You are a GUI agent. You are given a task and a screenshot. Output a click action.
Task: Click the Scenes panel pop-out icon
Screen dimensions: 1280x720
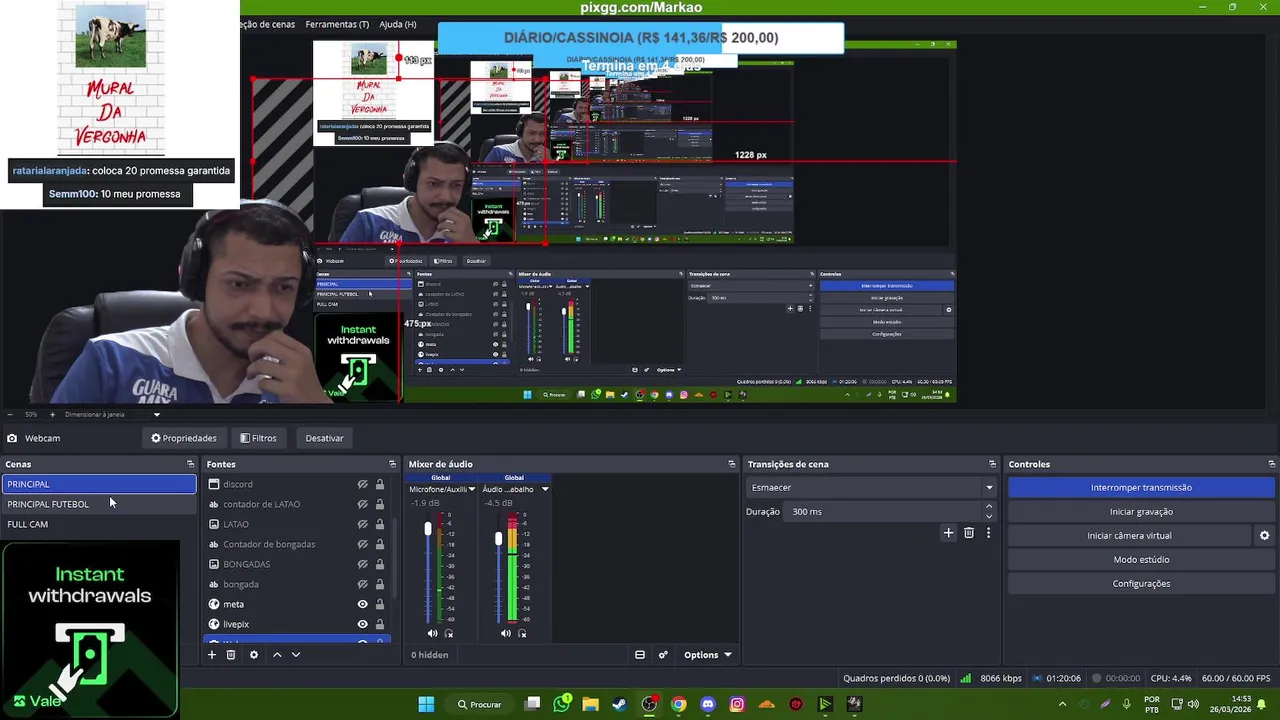(x=190, y=464)
